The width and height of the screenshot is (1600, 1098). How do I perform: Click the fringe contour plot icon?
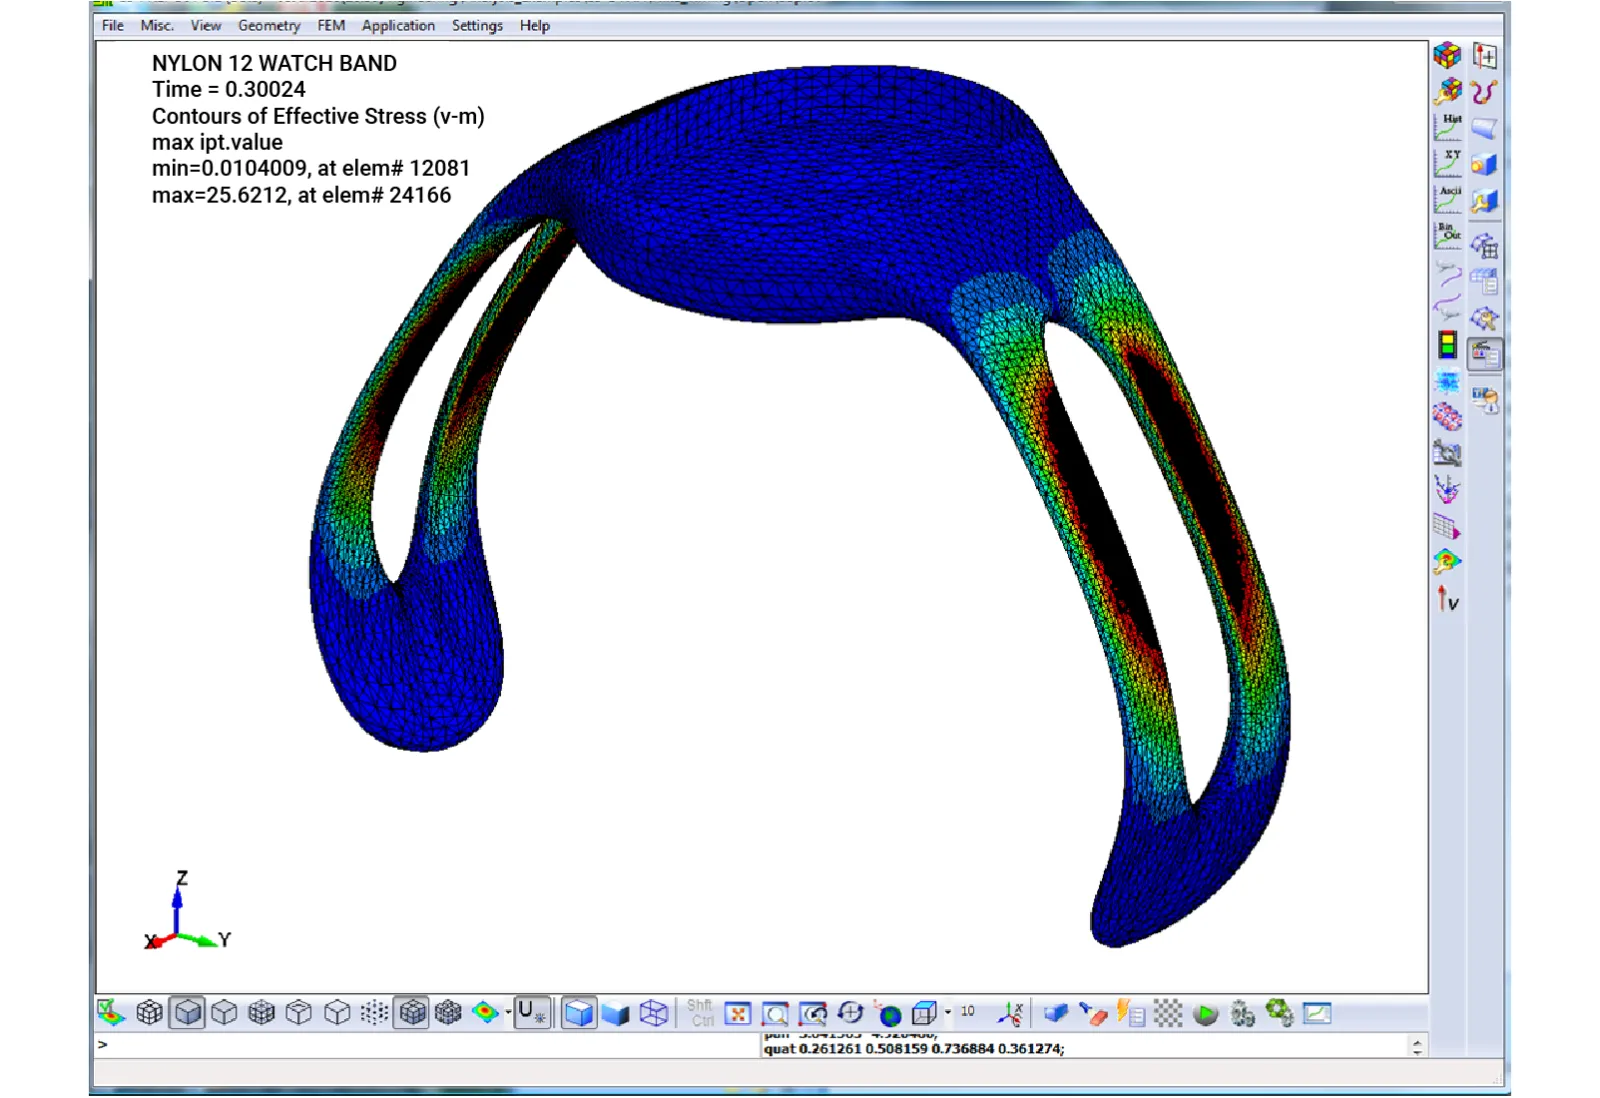(x=485, y=1013)
